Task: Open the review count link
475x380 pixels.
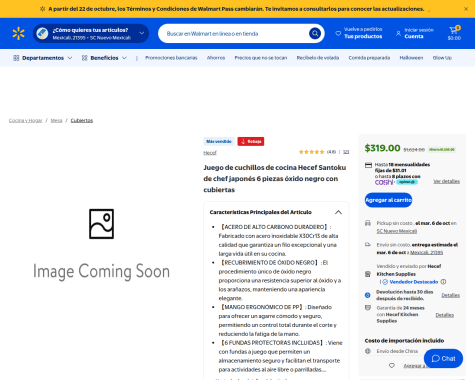Action: [x=346, y=152]
